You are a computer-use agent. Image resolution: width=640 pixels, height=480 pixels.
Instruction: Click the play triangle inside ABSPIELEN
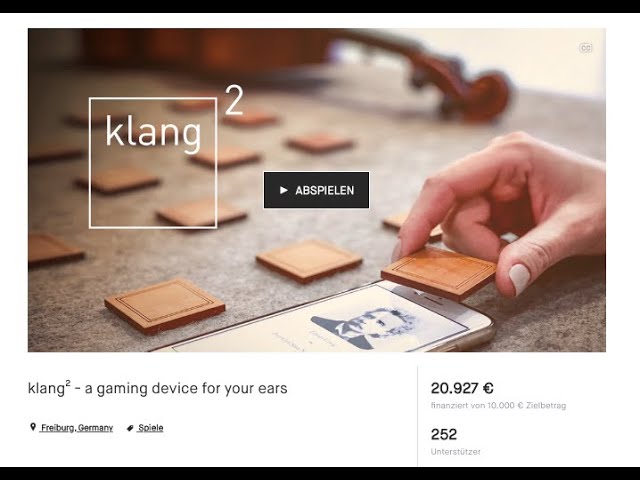tap(284, 190)
